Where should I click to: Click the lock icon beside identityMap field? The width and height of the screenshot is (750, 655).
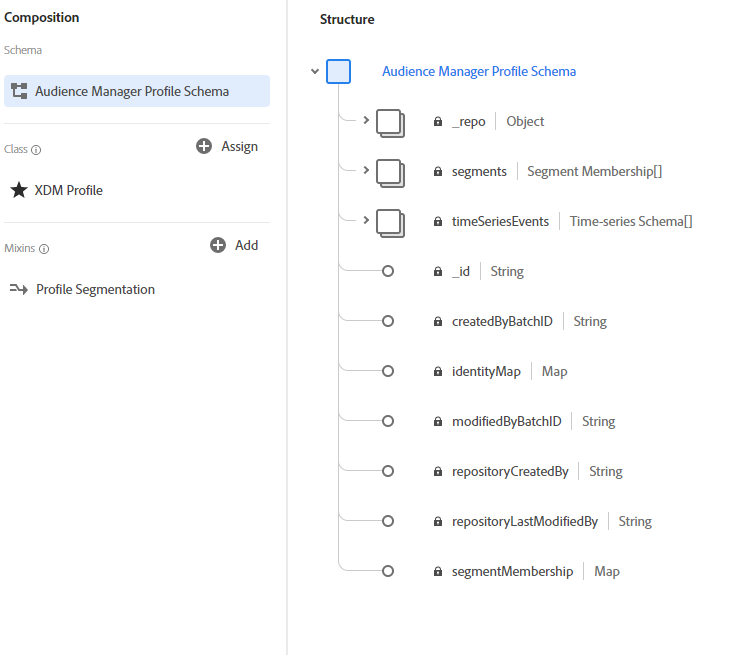coord(438,372)
